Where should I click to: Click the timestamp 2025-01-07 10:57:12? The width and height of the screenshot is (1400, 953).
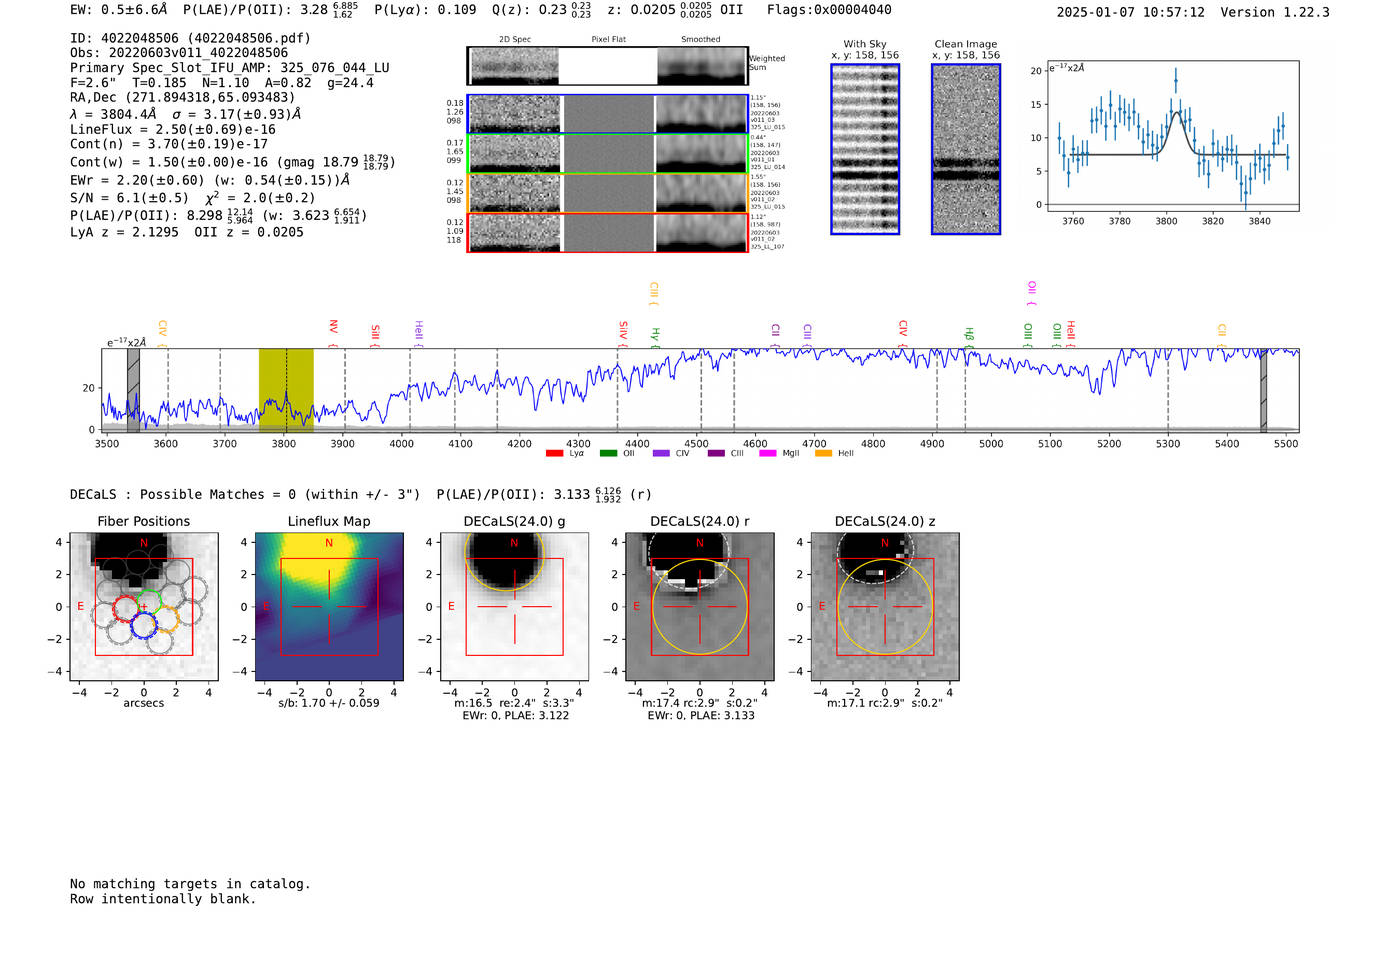[1131, 12]
